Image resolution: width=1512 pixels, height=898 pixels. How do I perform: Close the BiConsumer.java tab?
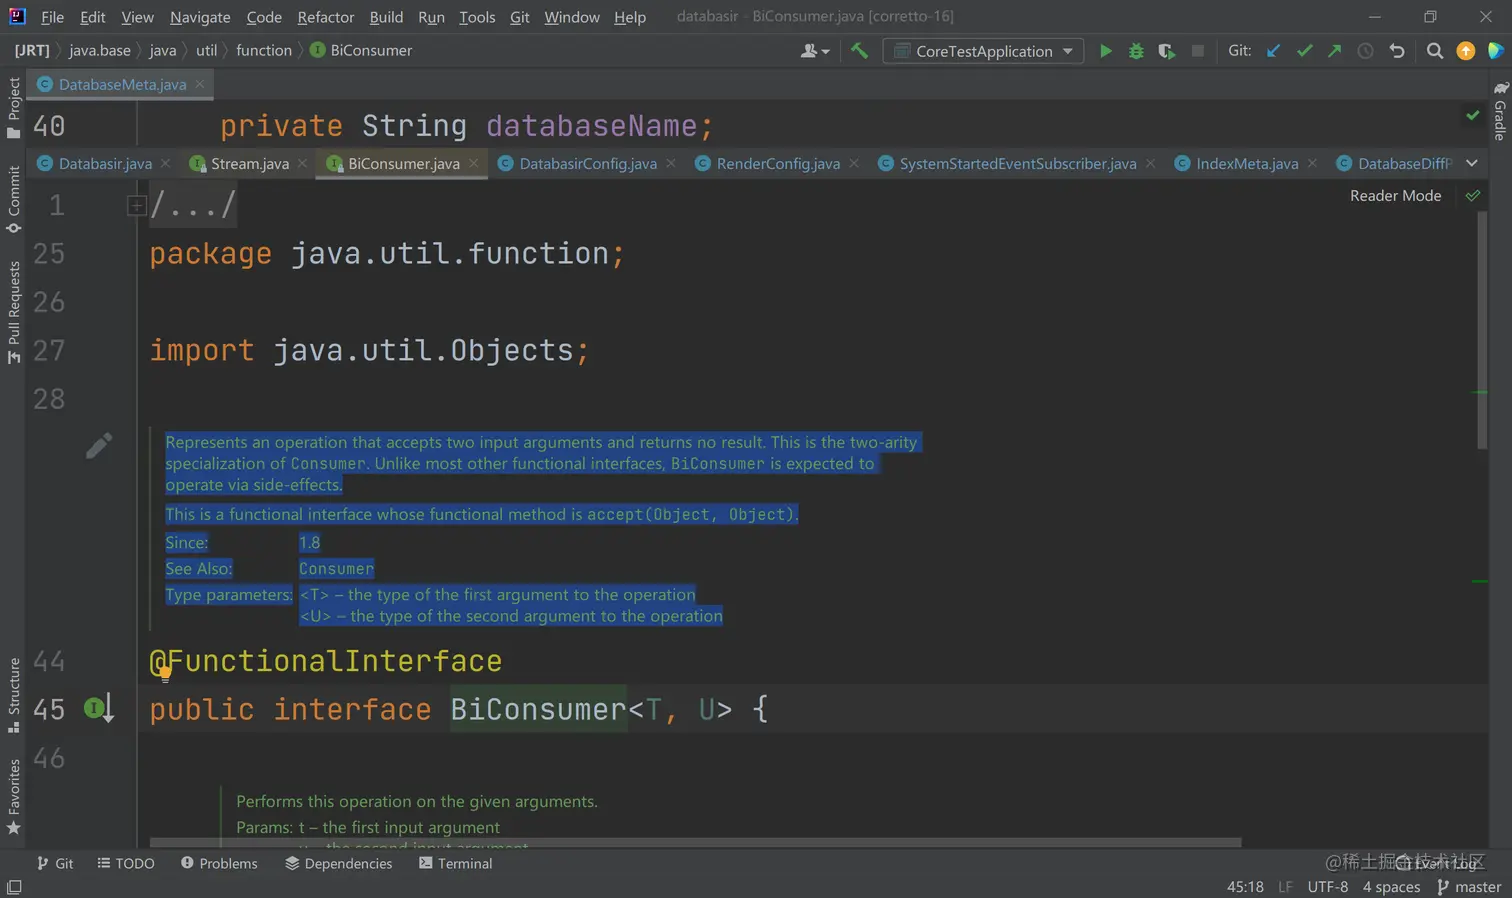click(474, 163)
